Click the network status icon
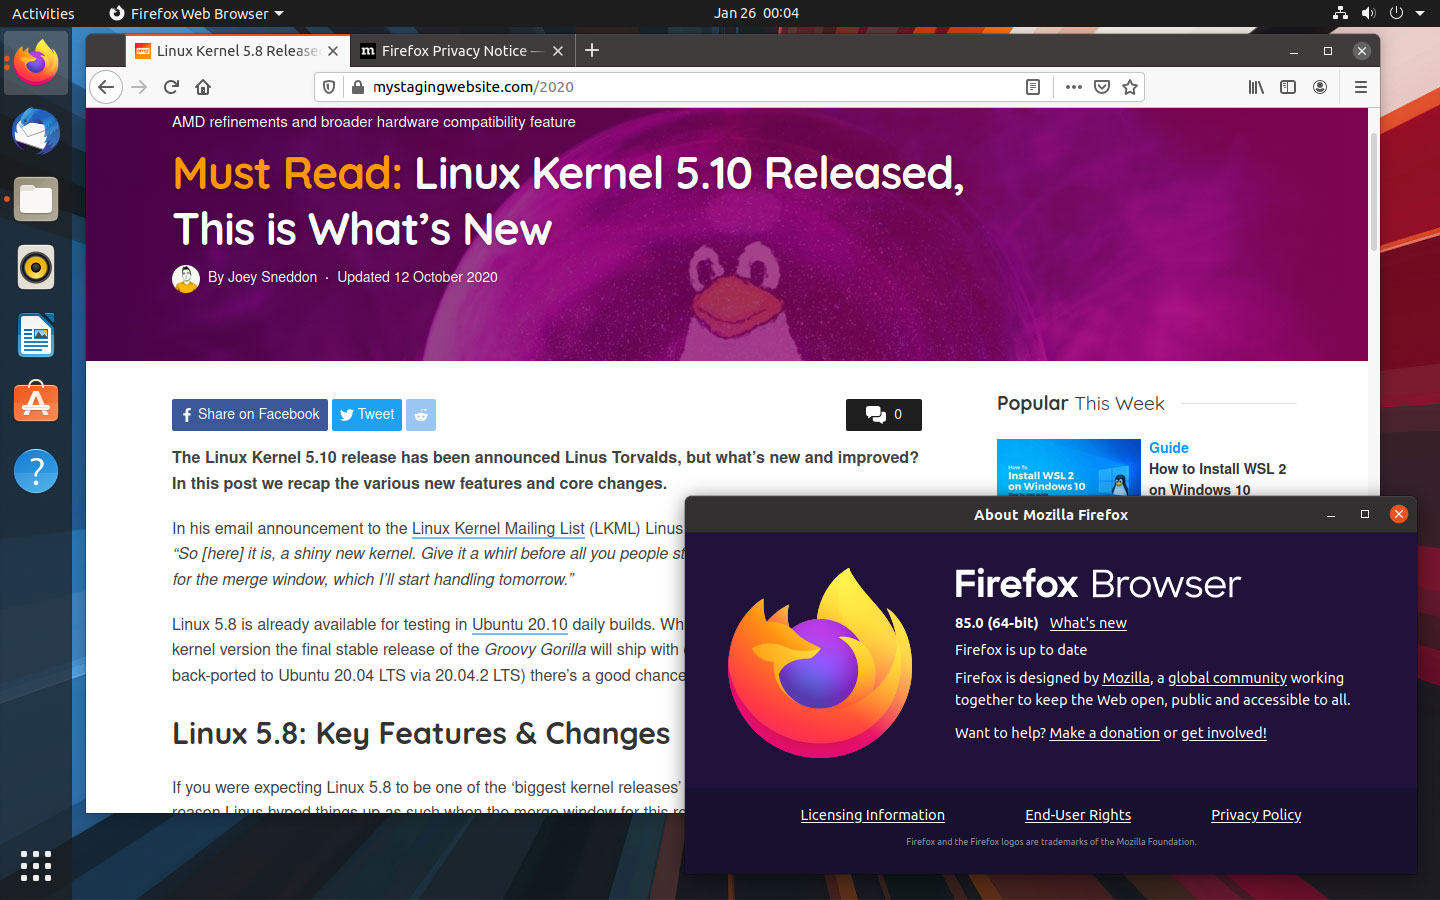Viewport: 1440px width, 900px height. (x=1340, y=13)
